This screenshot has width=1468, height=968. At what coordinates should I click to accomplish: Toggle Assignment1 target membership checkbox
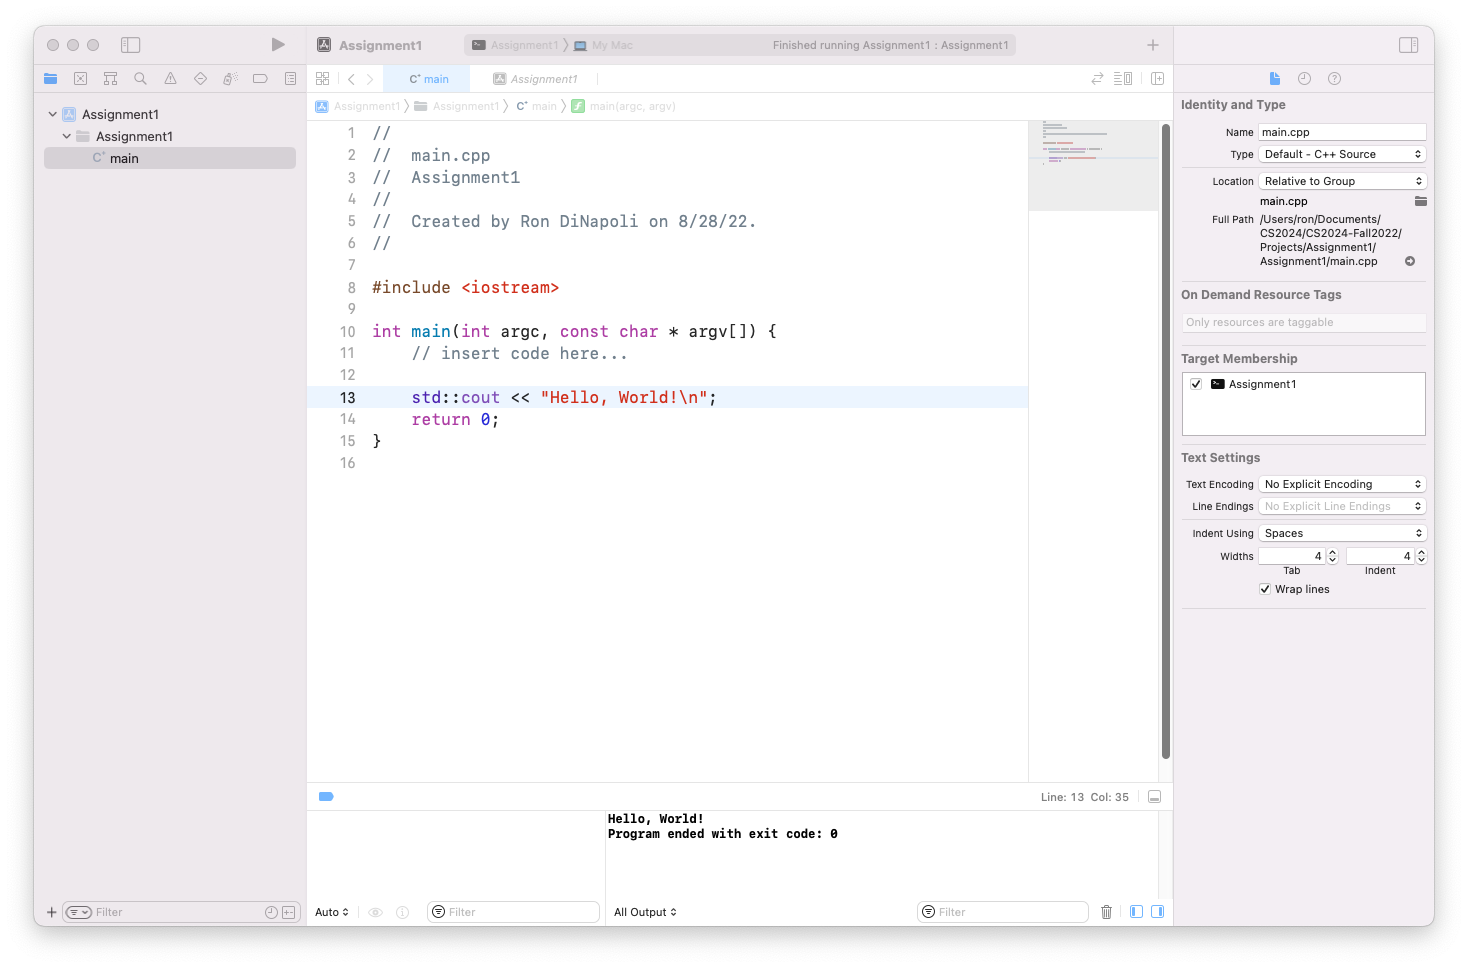point(1196,384)
